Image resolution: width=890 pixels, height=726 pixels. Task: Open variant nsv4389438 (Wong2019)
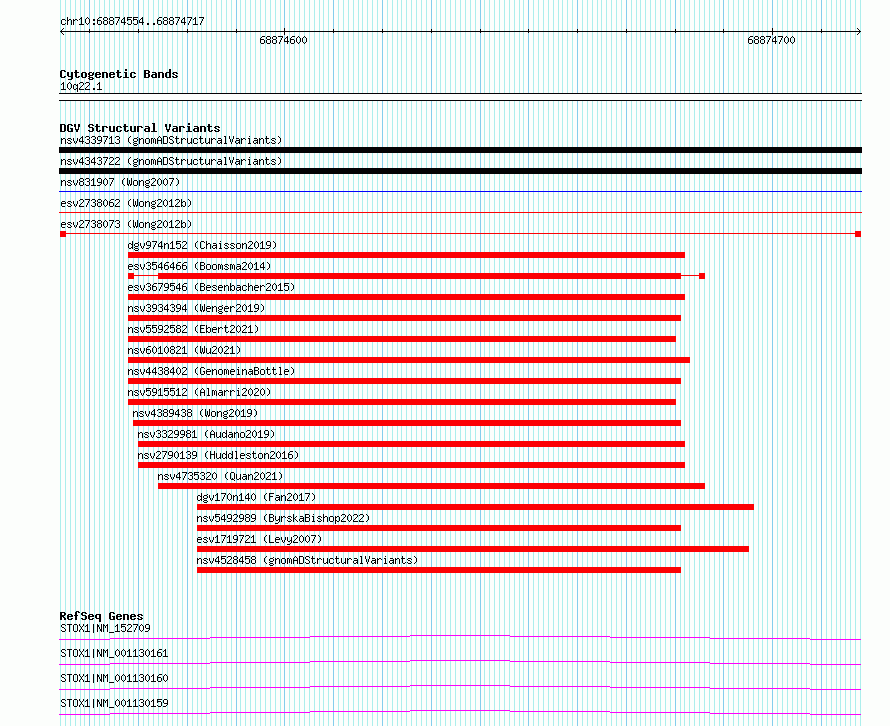tap(195, 413)
